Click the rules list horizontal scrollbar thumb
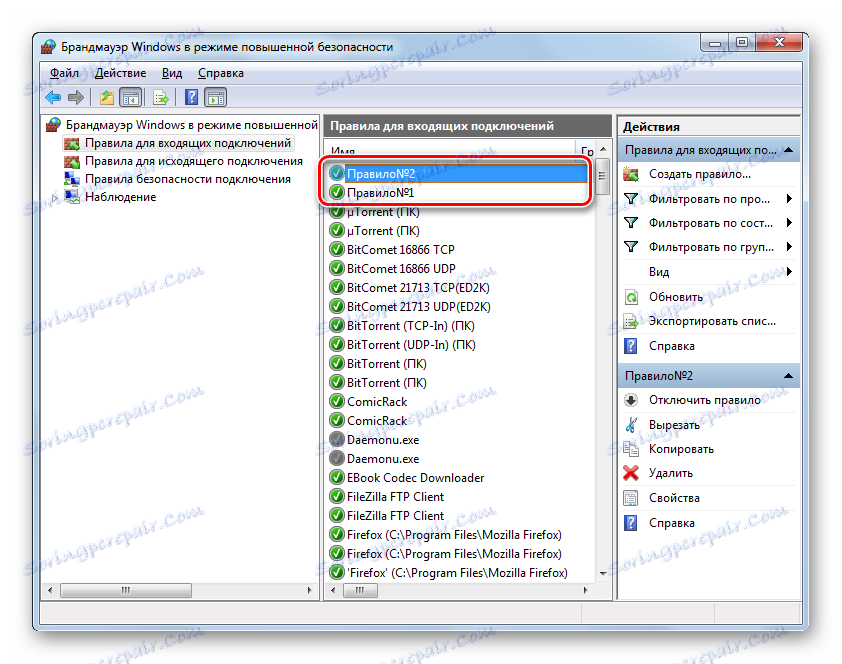The height and width of the screenshot is (664, 842). coord(360,590)
